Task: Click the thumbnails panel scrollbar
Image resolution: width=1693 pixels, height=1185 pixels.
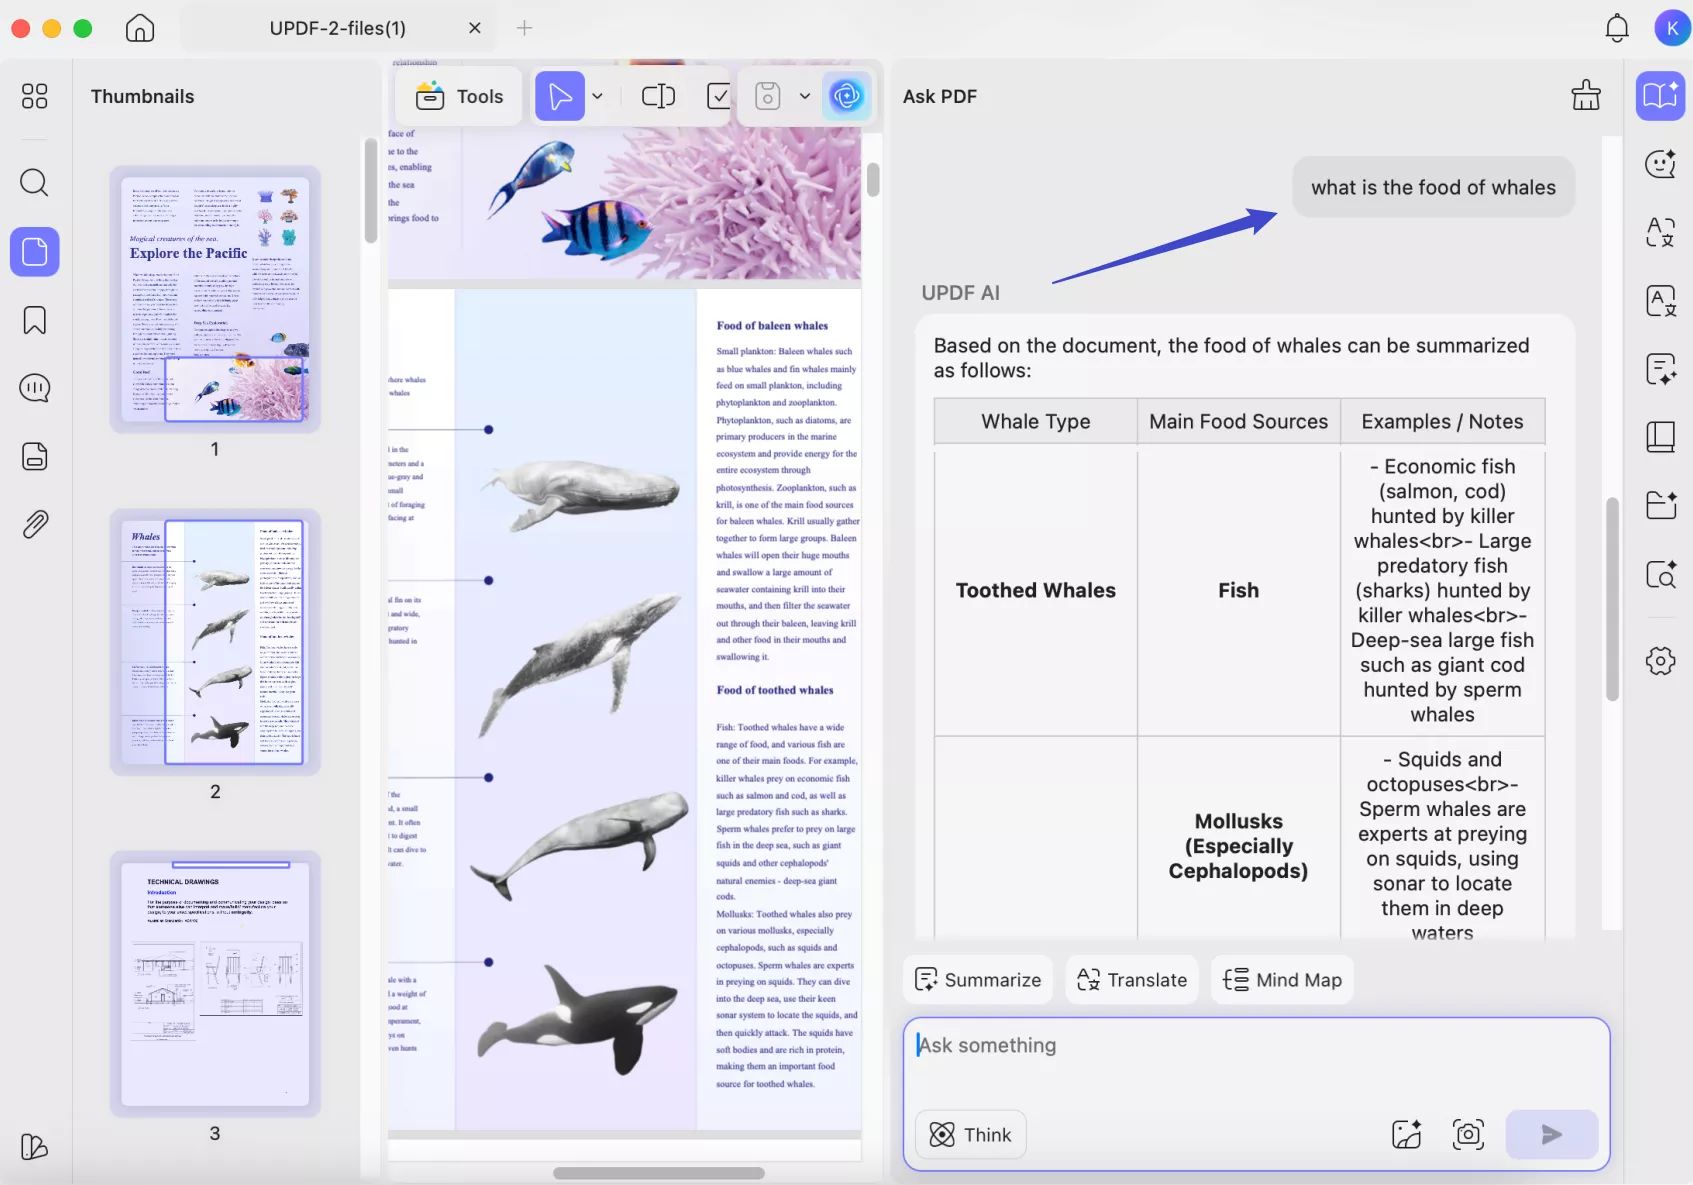Action: pos(370,190)
